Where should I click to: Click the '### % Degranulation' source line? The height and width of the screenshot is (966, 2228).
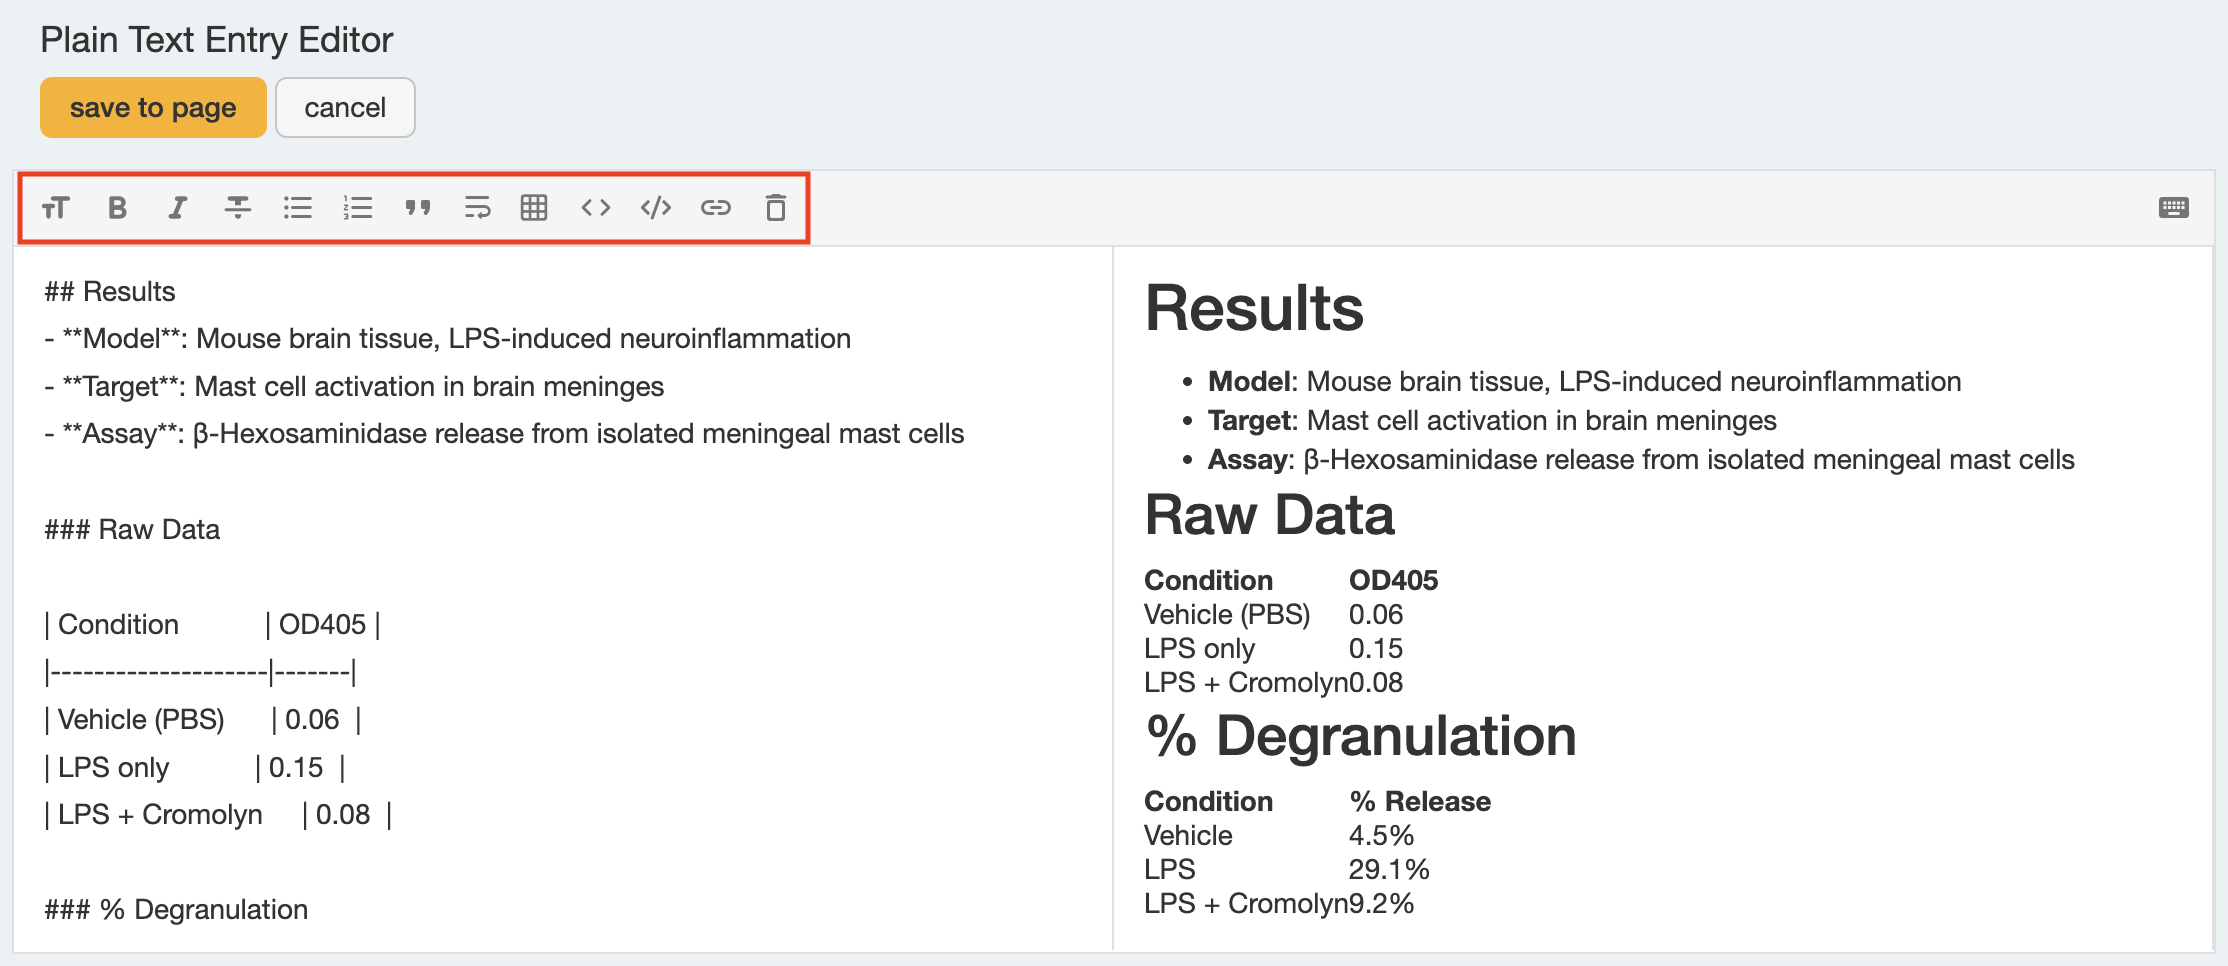176,910
